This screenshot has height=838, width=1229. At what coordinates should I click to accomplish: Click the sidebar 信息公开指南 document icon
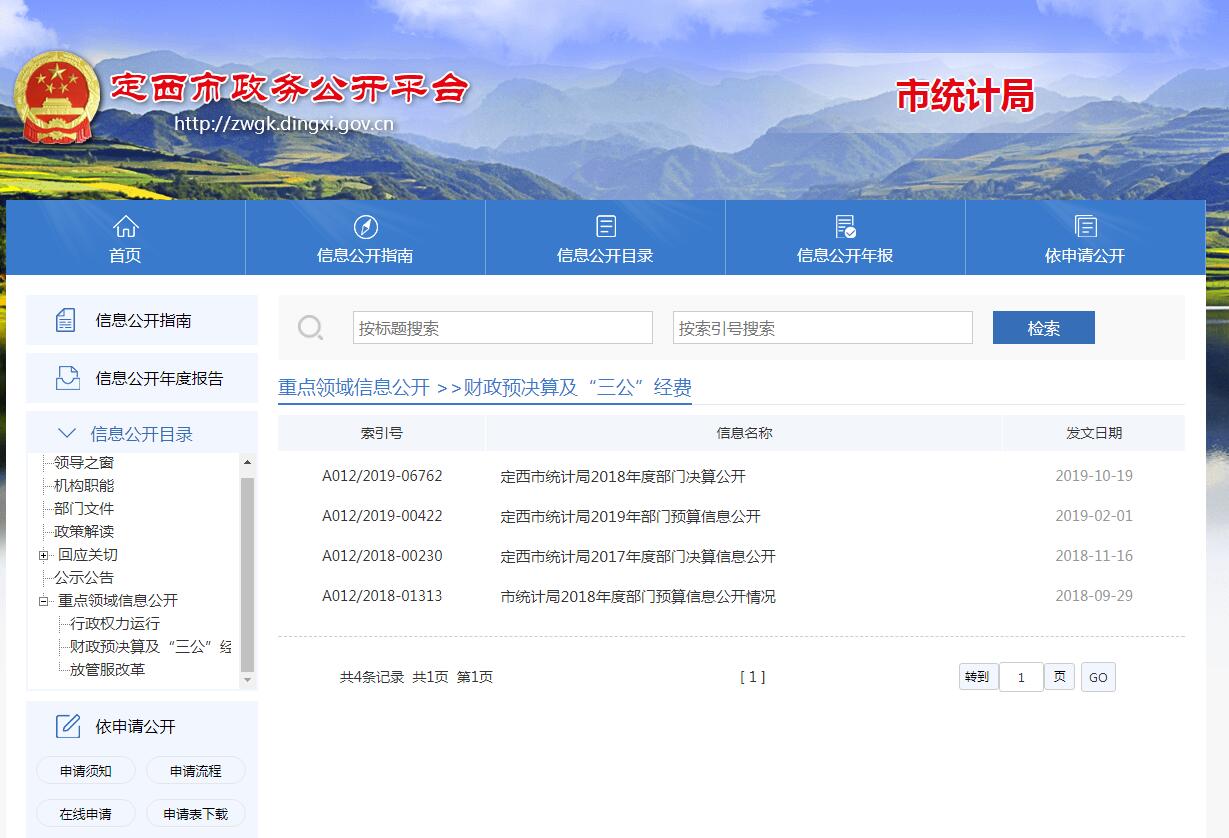click(65, 321)
